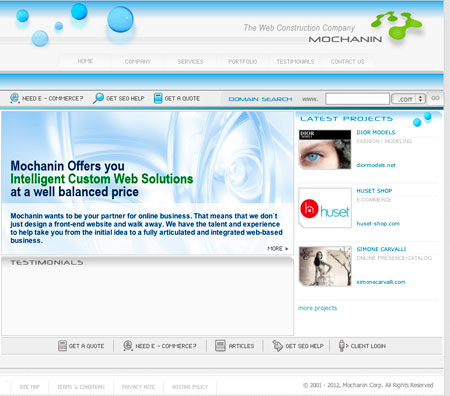The image size is (450, 396).
Task: Go to the Services page
Action: pos(190,62)
